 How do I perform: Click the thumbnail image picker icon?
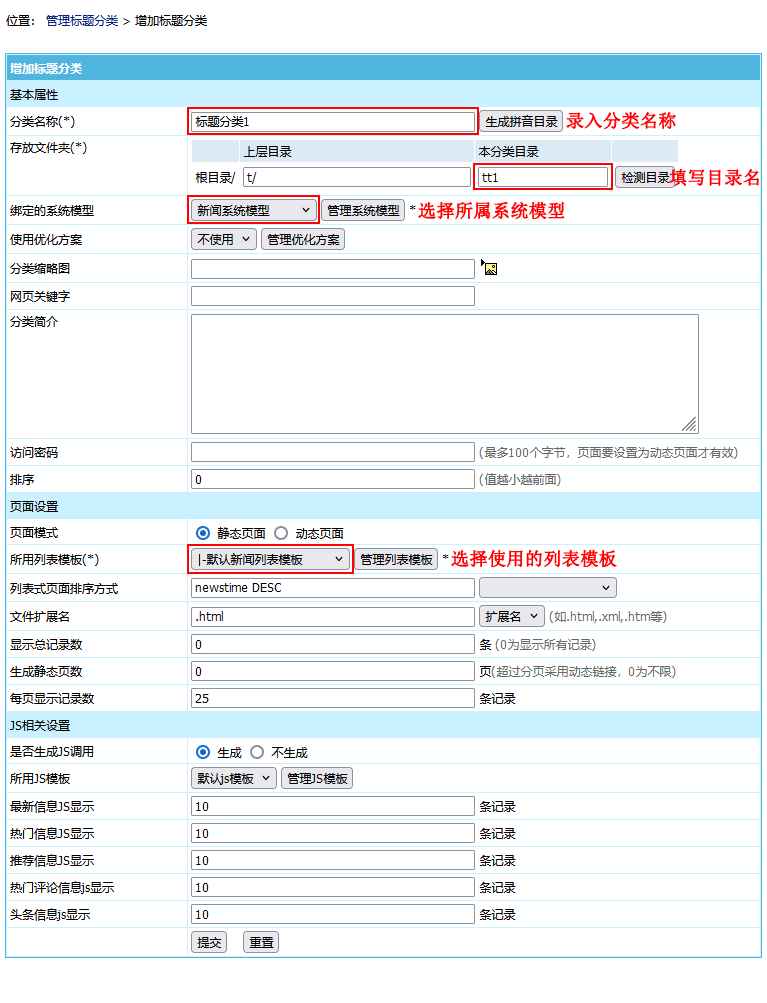[x=489, y=267]
